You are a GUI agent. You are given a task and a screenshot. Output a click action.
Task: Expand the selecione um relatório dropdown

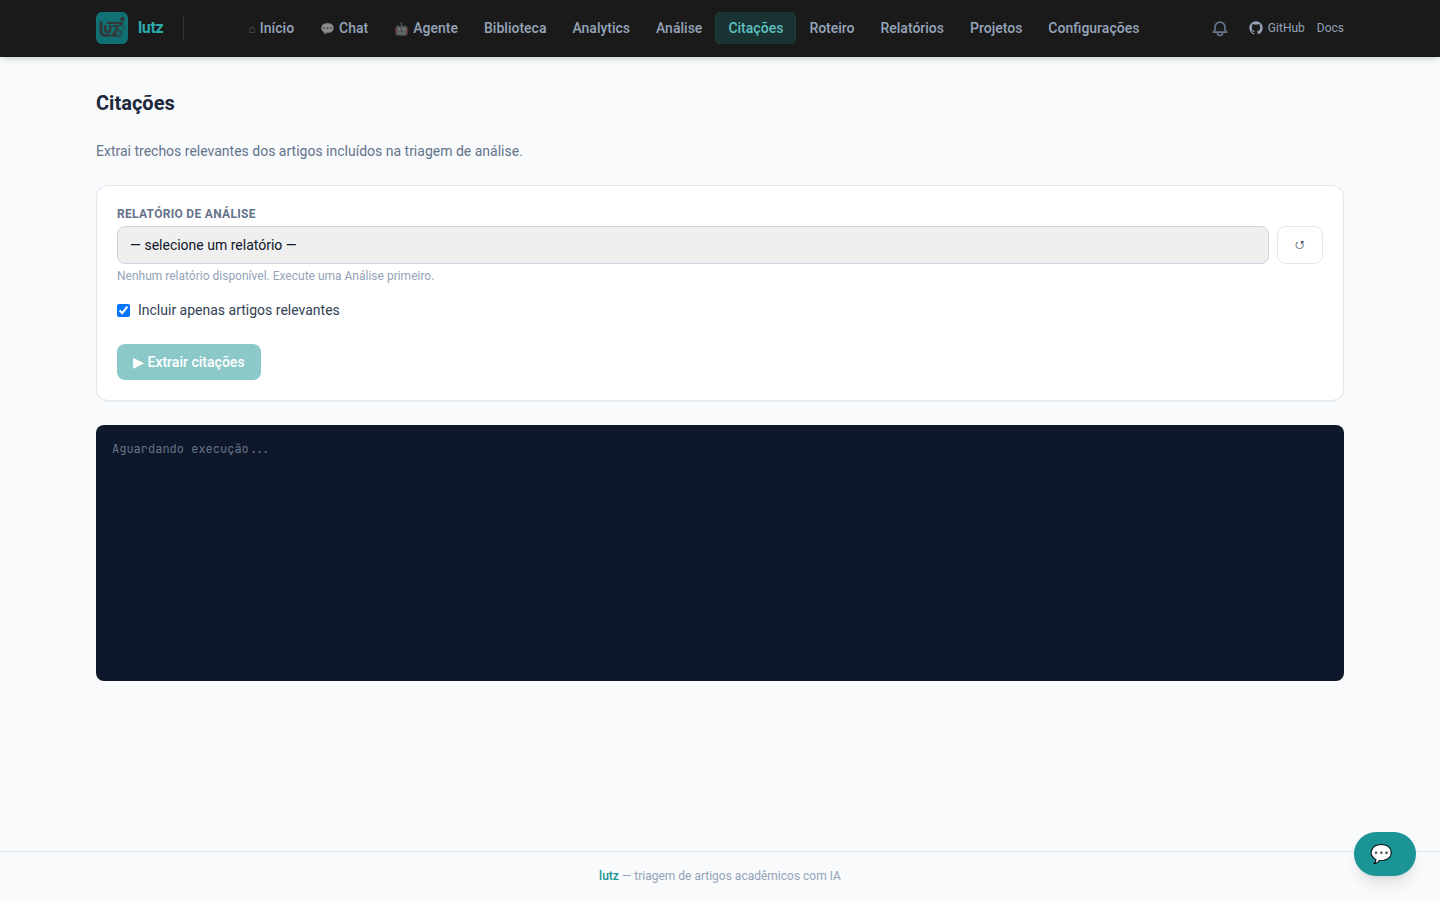point(693,245)
